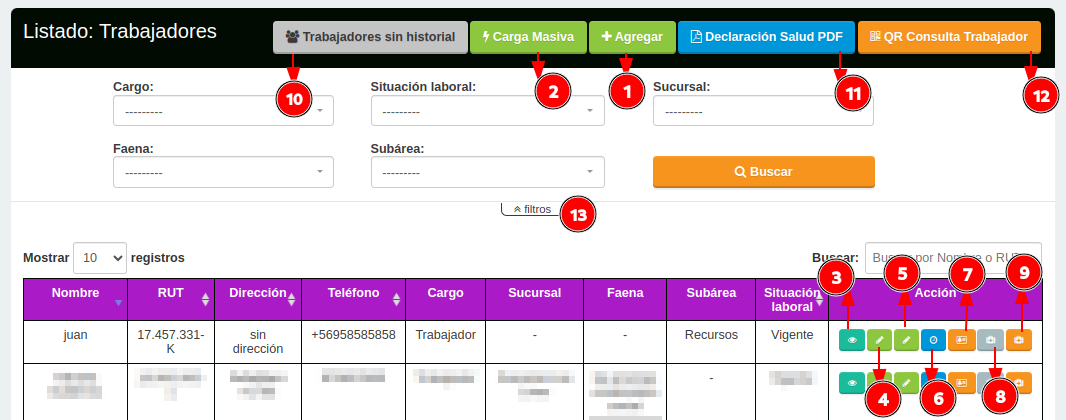Click Carga Masiva button
Screen dimensions: 1066x420
(528, 37)
